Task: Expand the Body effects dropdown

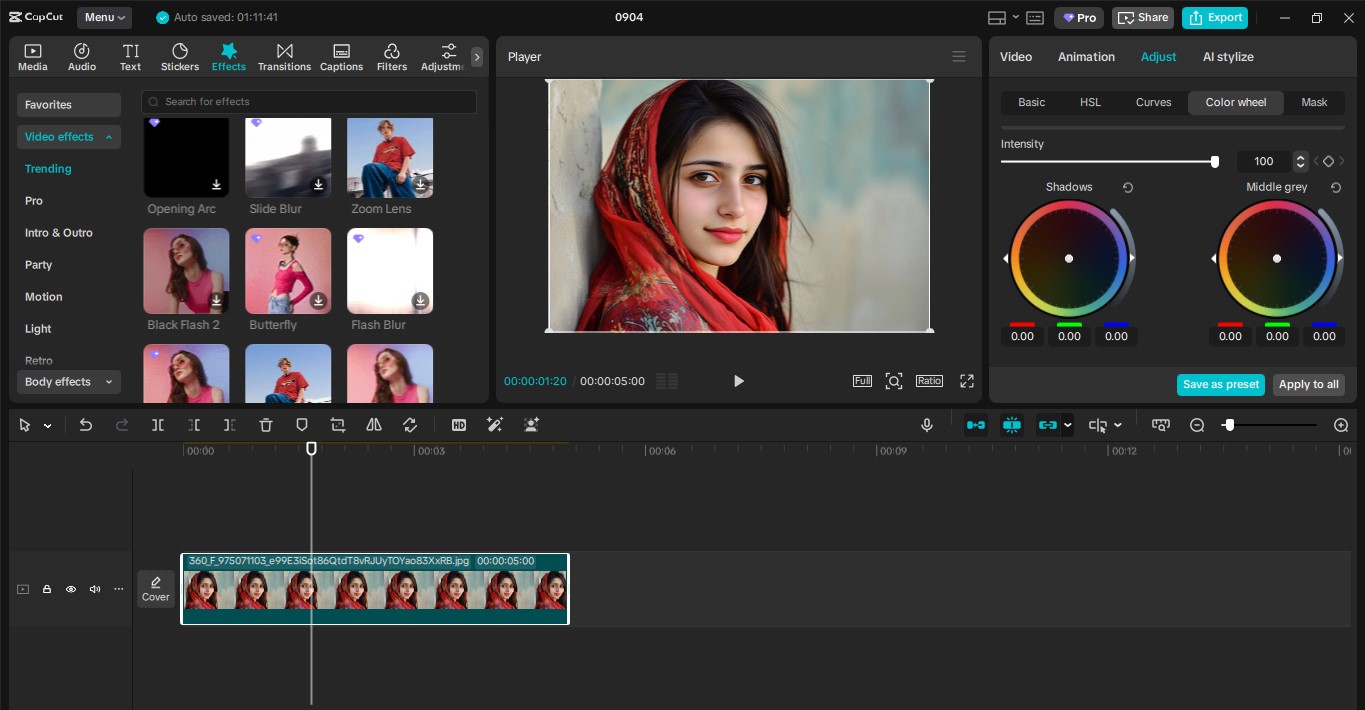Action: [x=68, y=382]
